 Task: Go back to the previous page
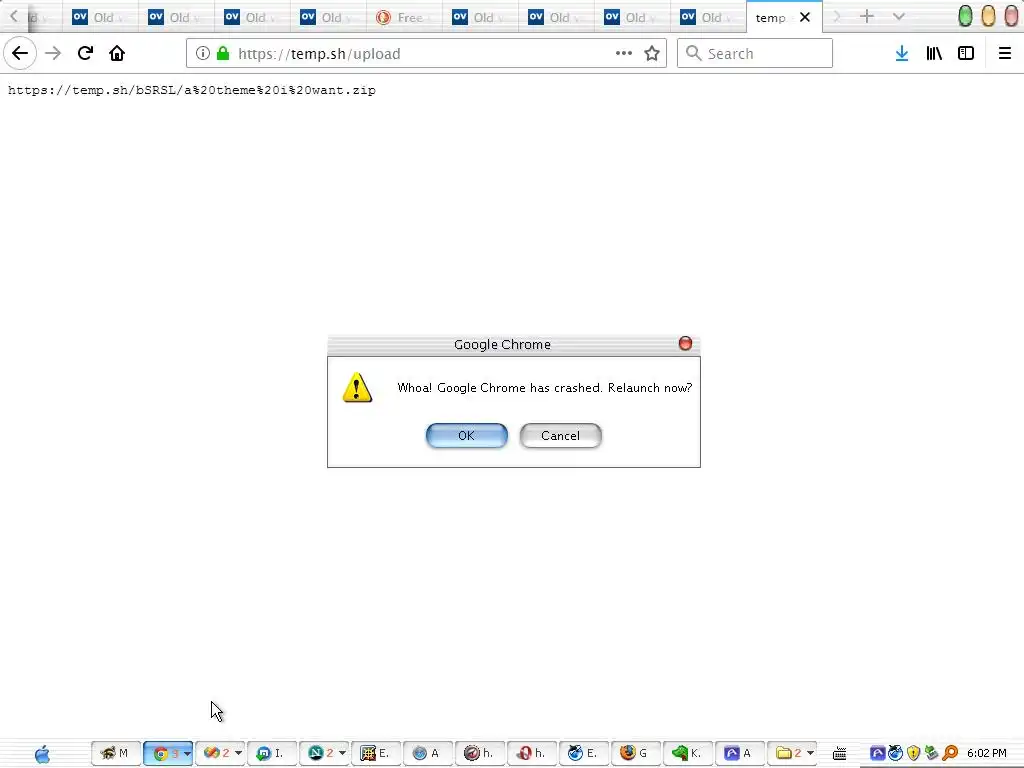(x=20, y=53)
